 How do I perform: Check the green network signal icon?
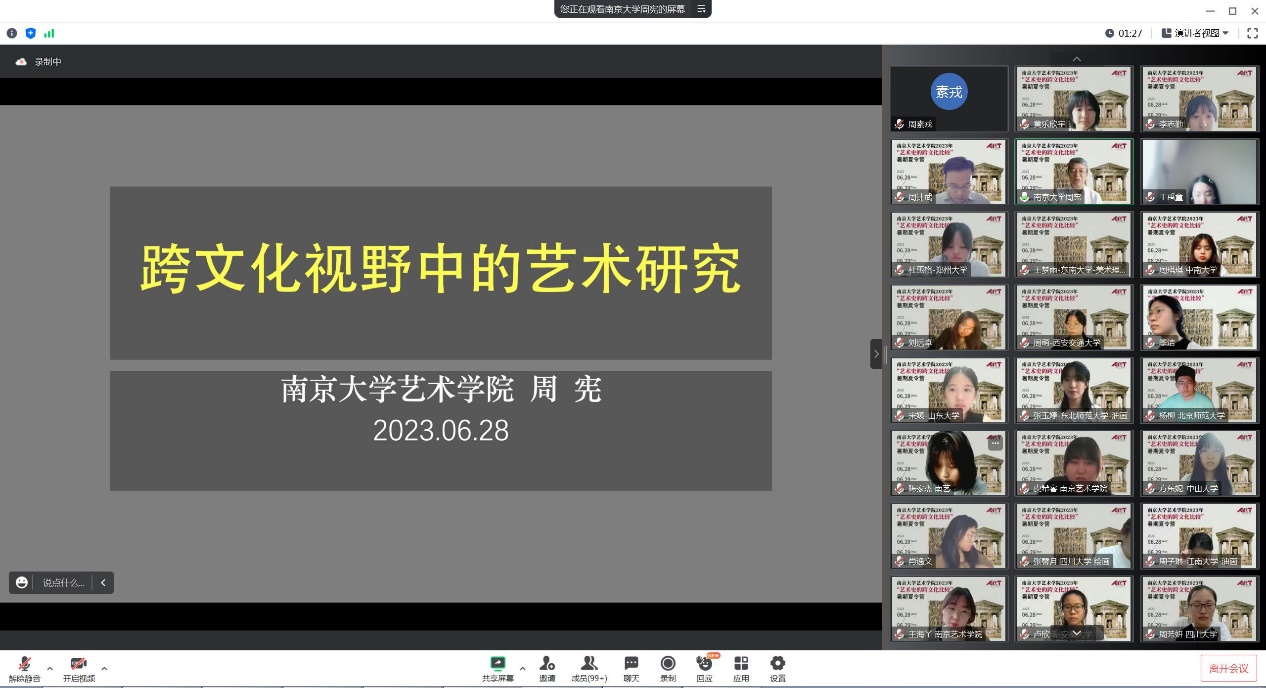tap(49, 33)
